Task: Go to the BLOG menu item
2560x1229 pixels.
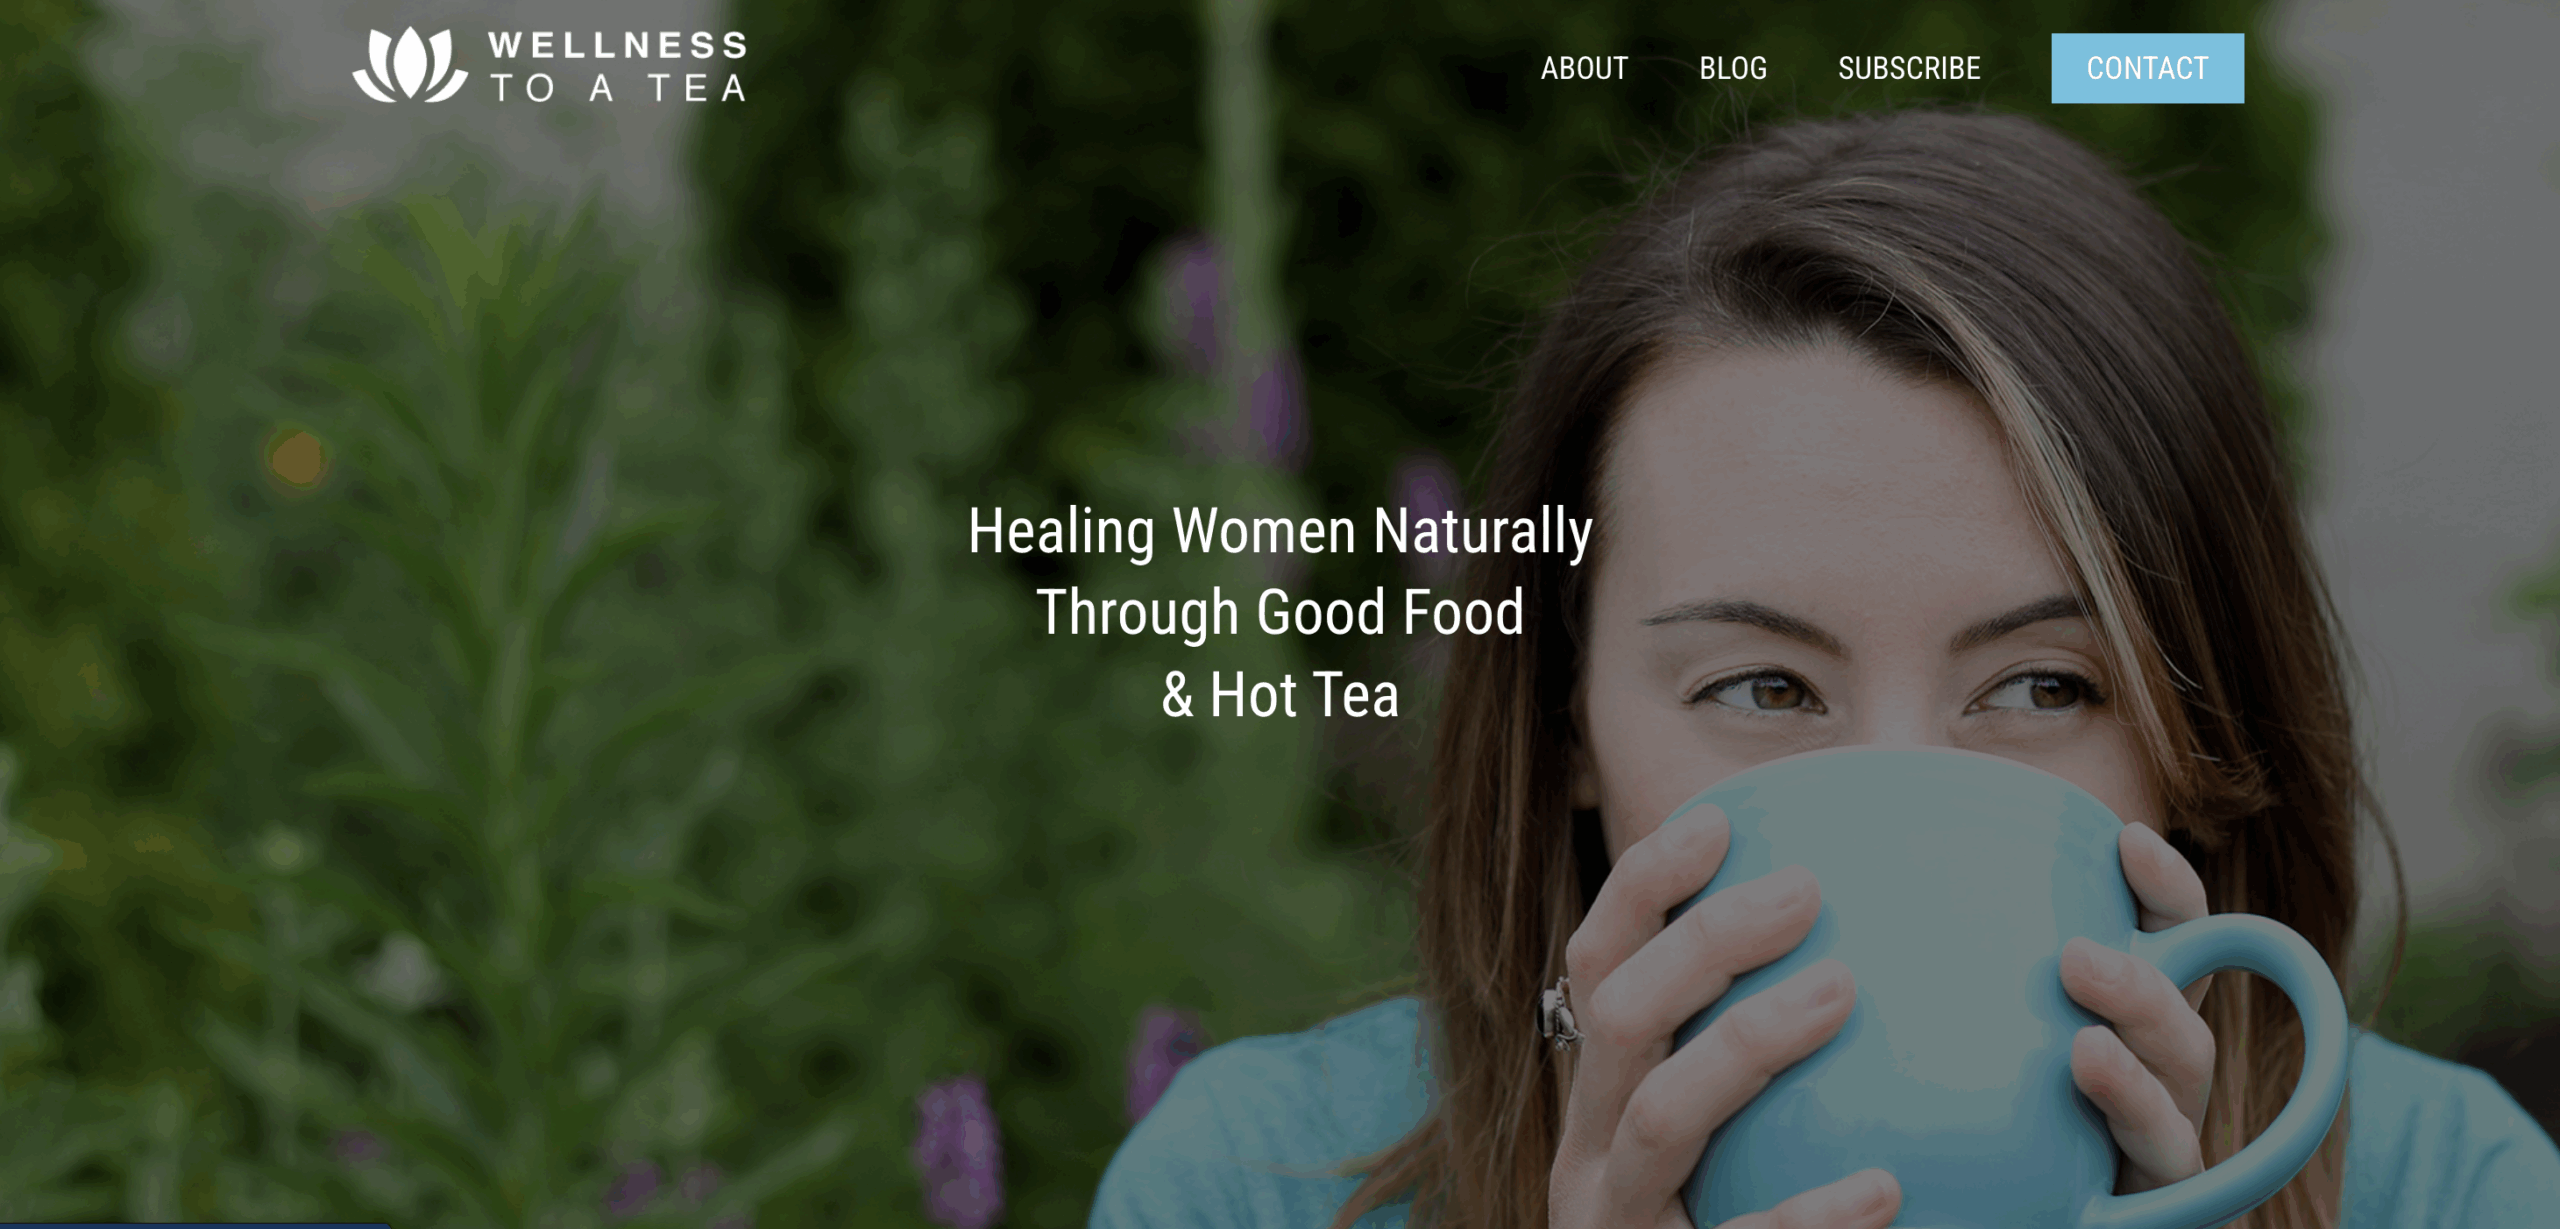Action: pos(1733,68)
